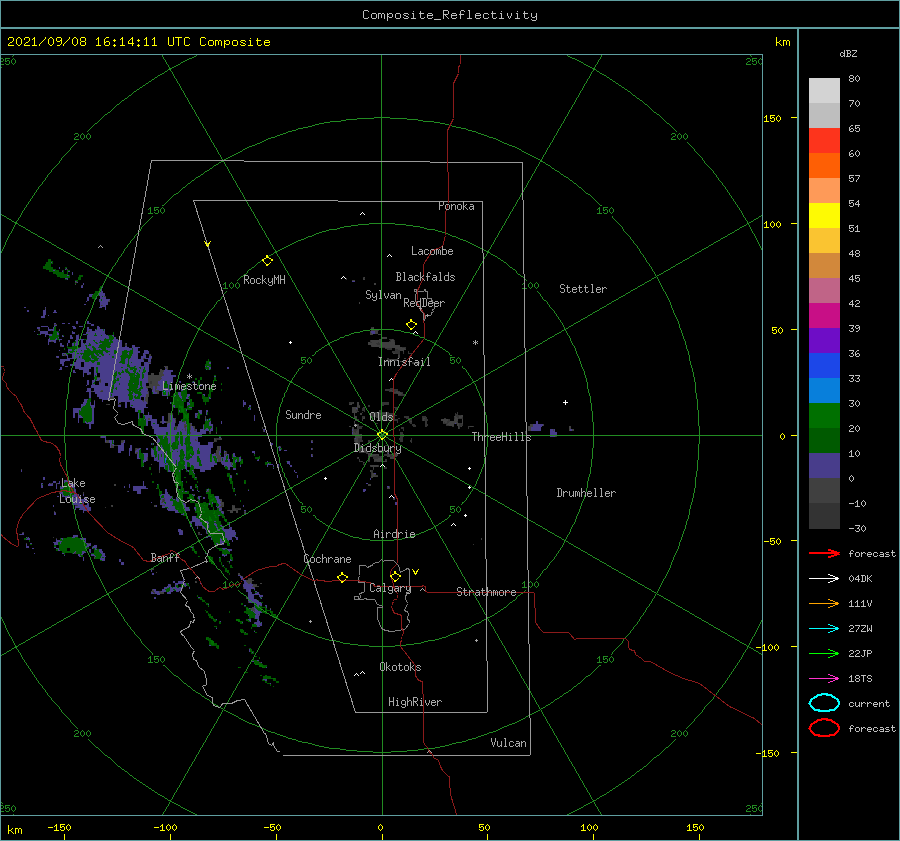This screenshot has height=841, width=900.
Task: Click the Drumheller label
Action: click(586, 493)
